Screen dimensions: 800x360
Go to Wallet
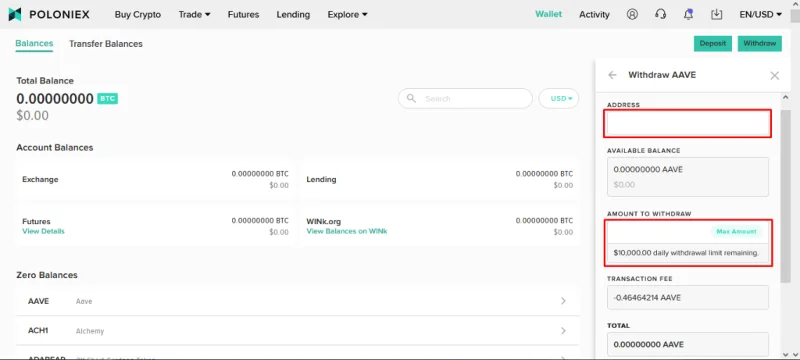(x=548, y=14)
